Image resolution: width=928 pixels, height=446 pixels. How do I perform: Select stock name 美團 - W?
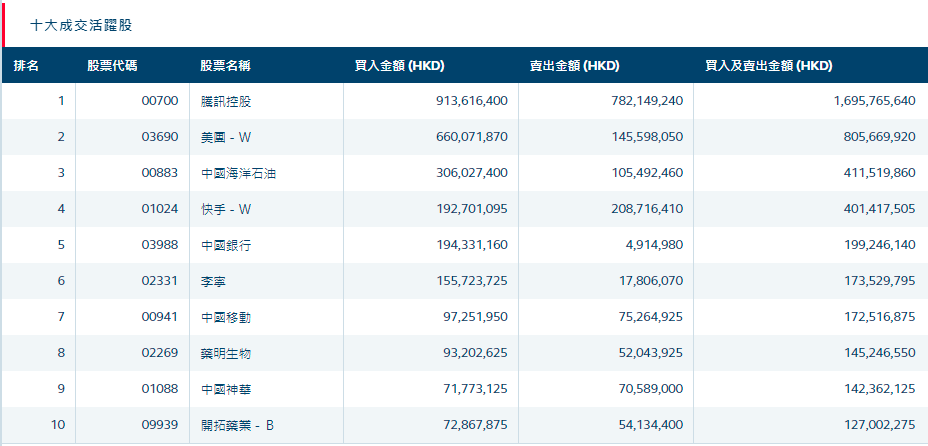point(226,137)
